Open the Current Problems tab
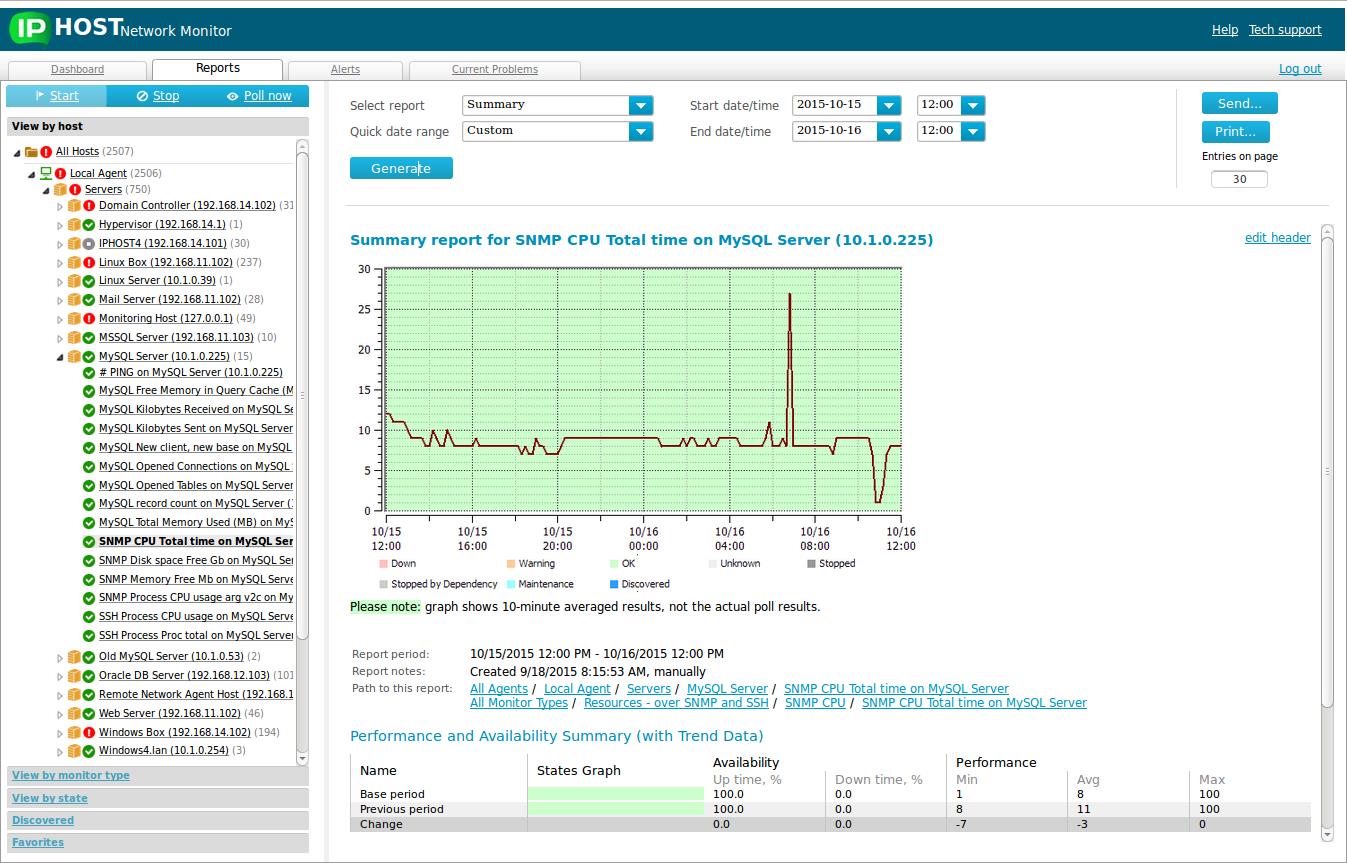1347x863 pixels. (495, 70)
